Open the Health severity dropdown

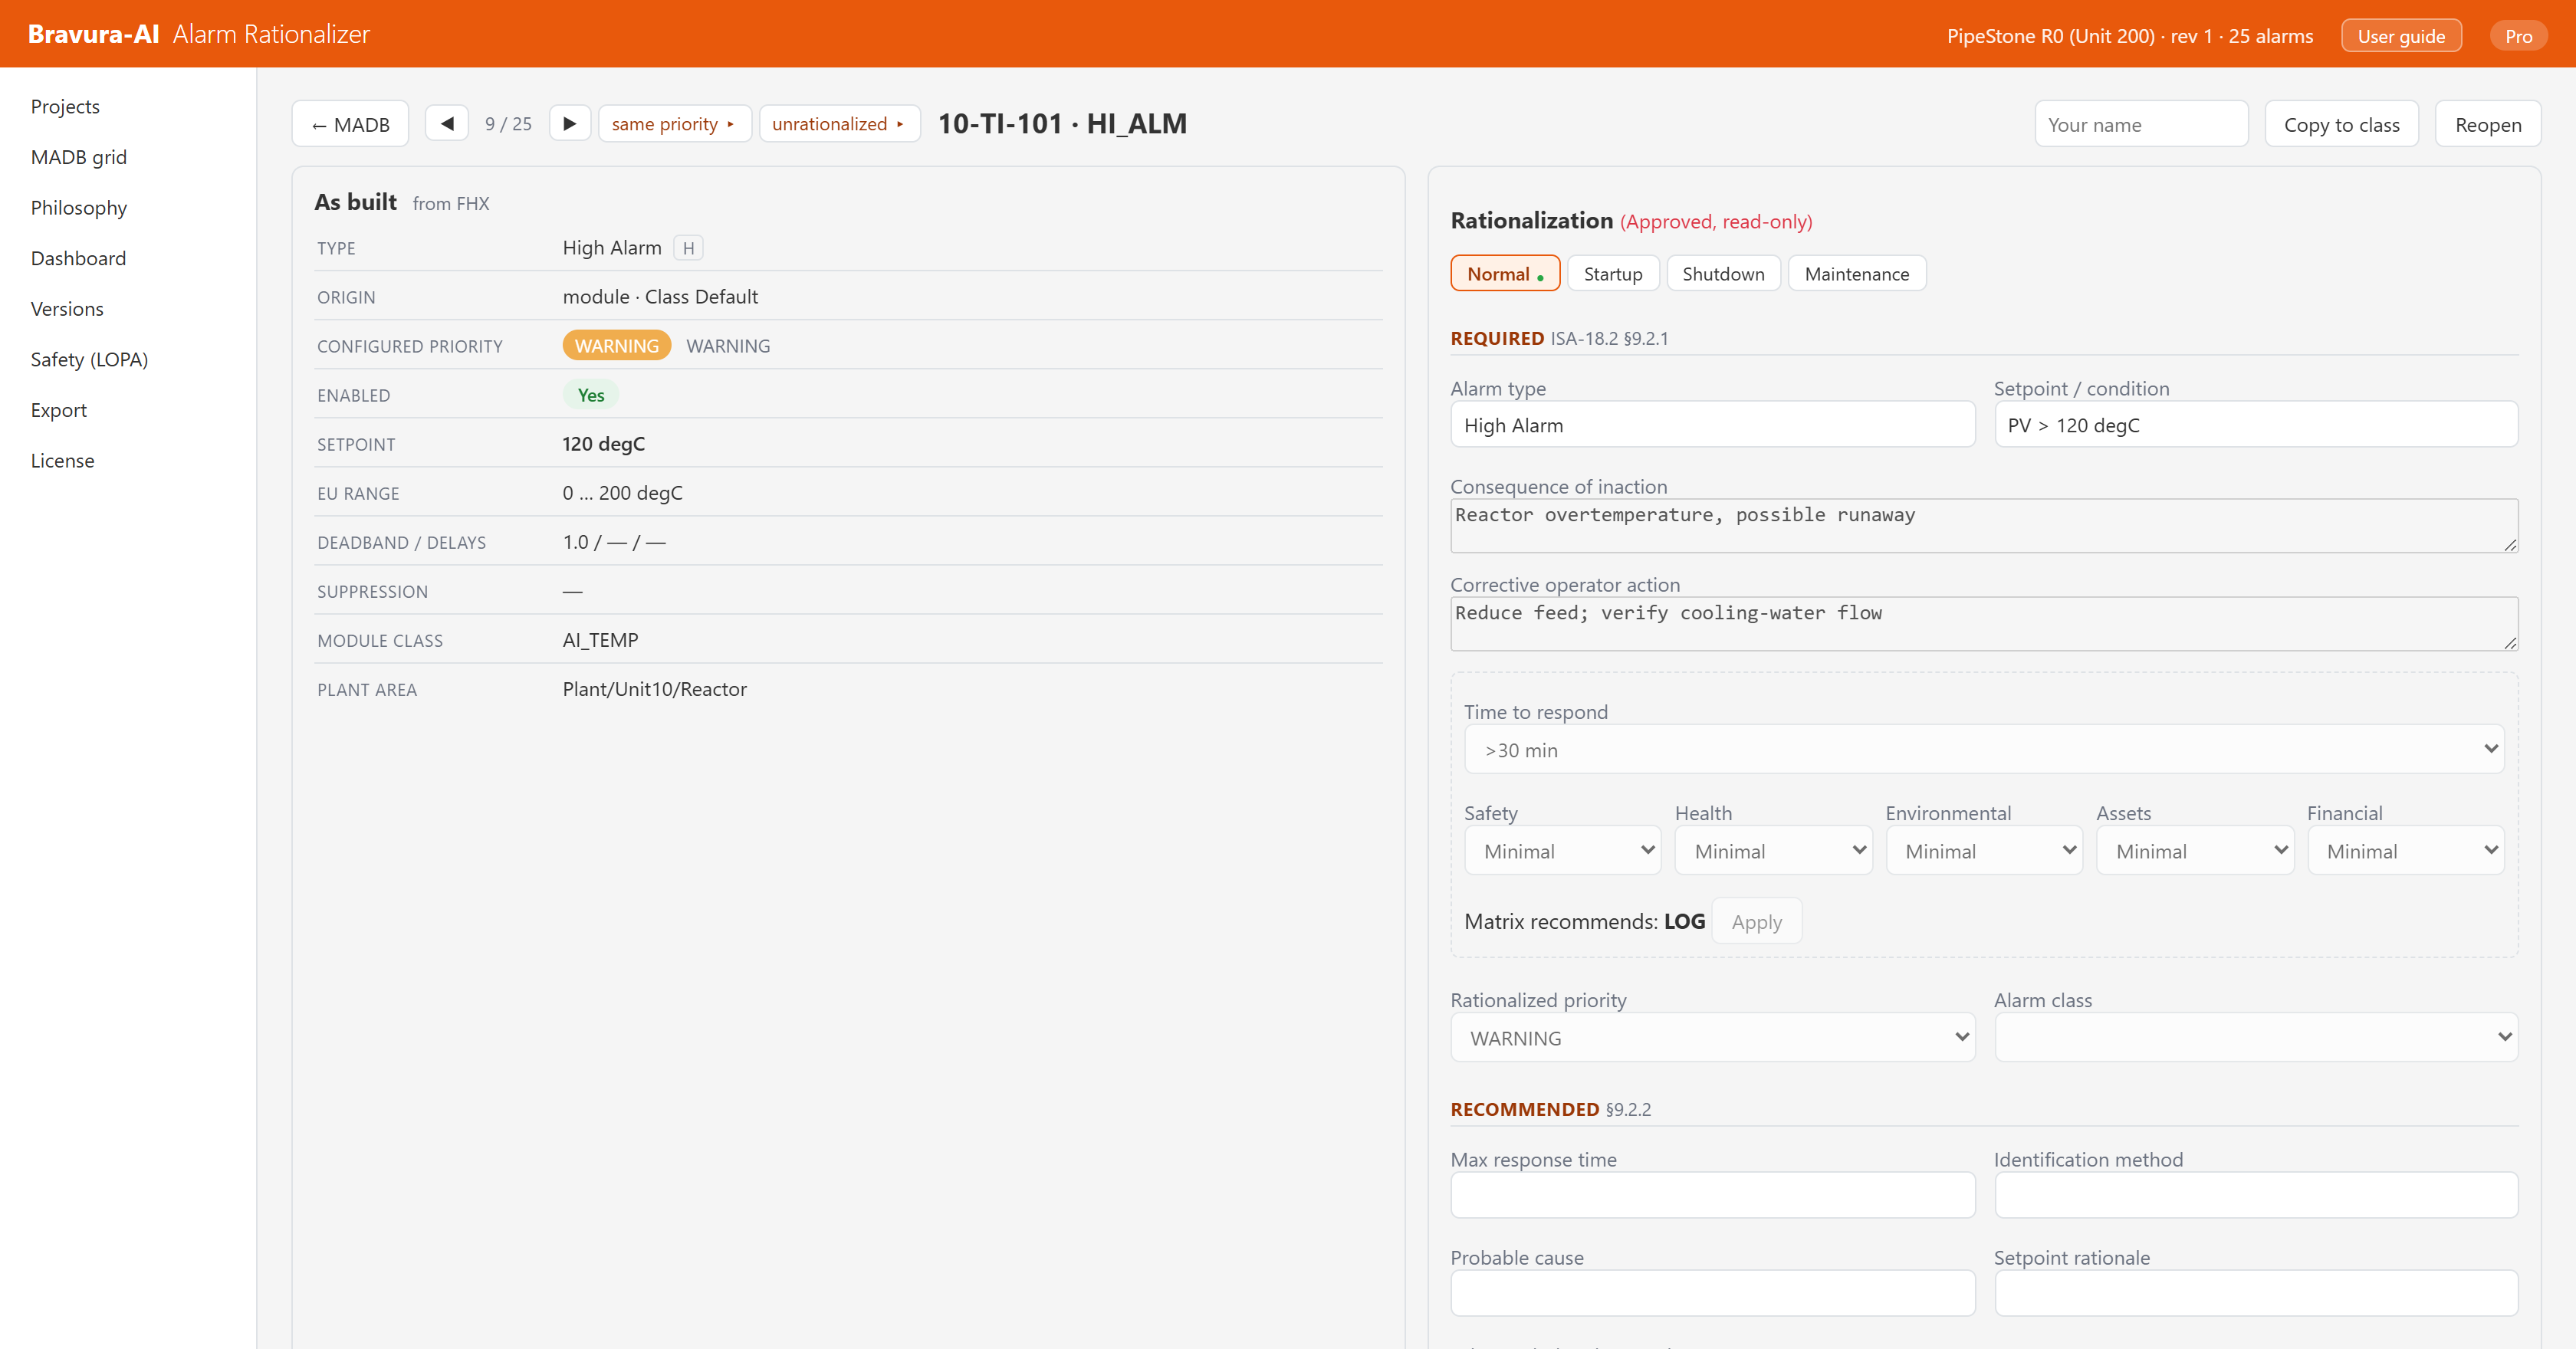(x=1773, y=850)
